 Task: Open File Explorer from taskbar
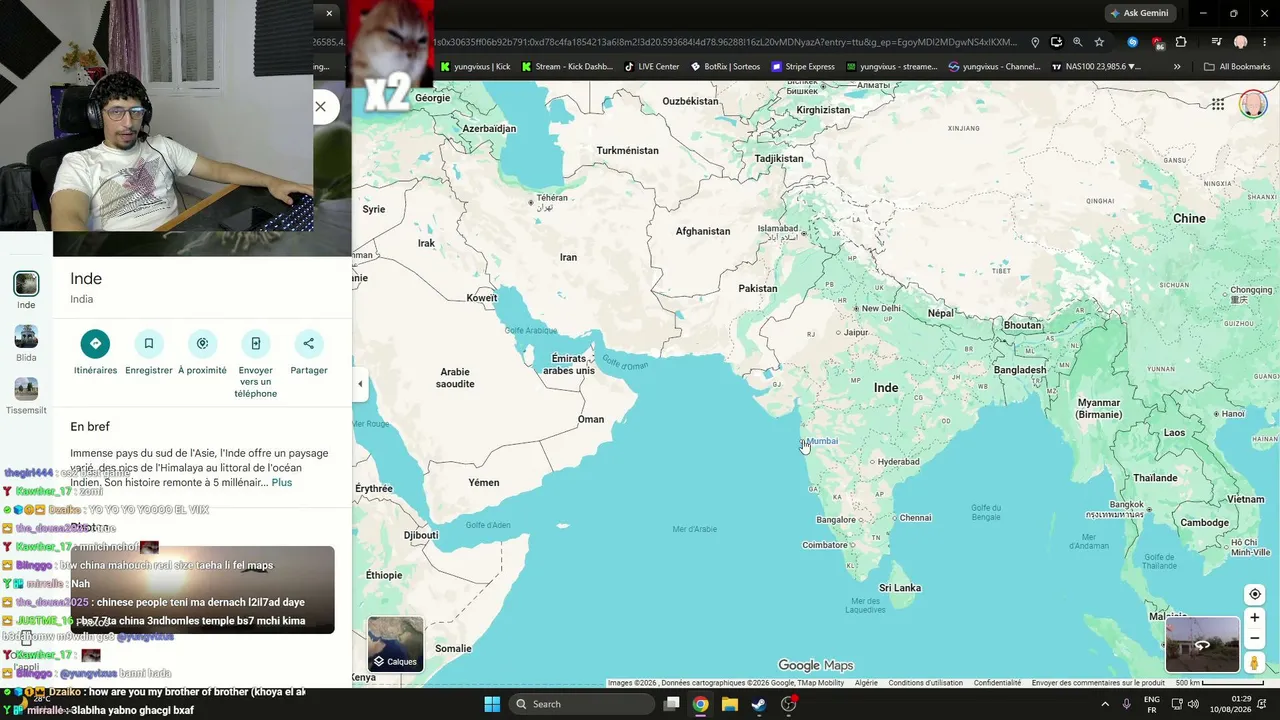730,704
